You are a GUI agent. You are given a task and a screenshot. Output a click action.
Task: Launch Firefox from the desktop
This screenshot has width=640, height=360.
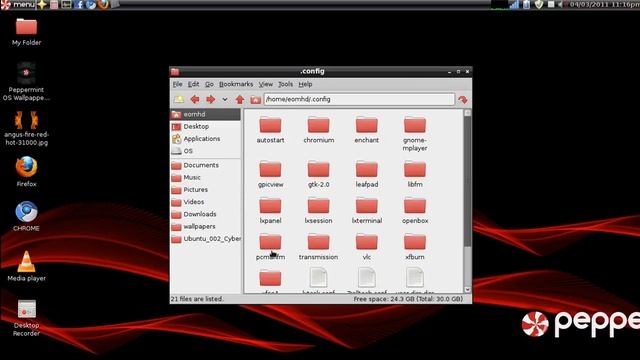[27, 171]
